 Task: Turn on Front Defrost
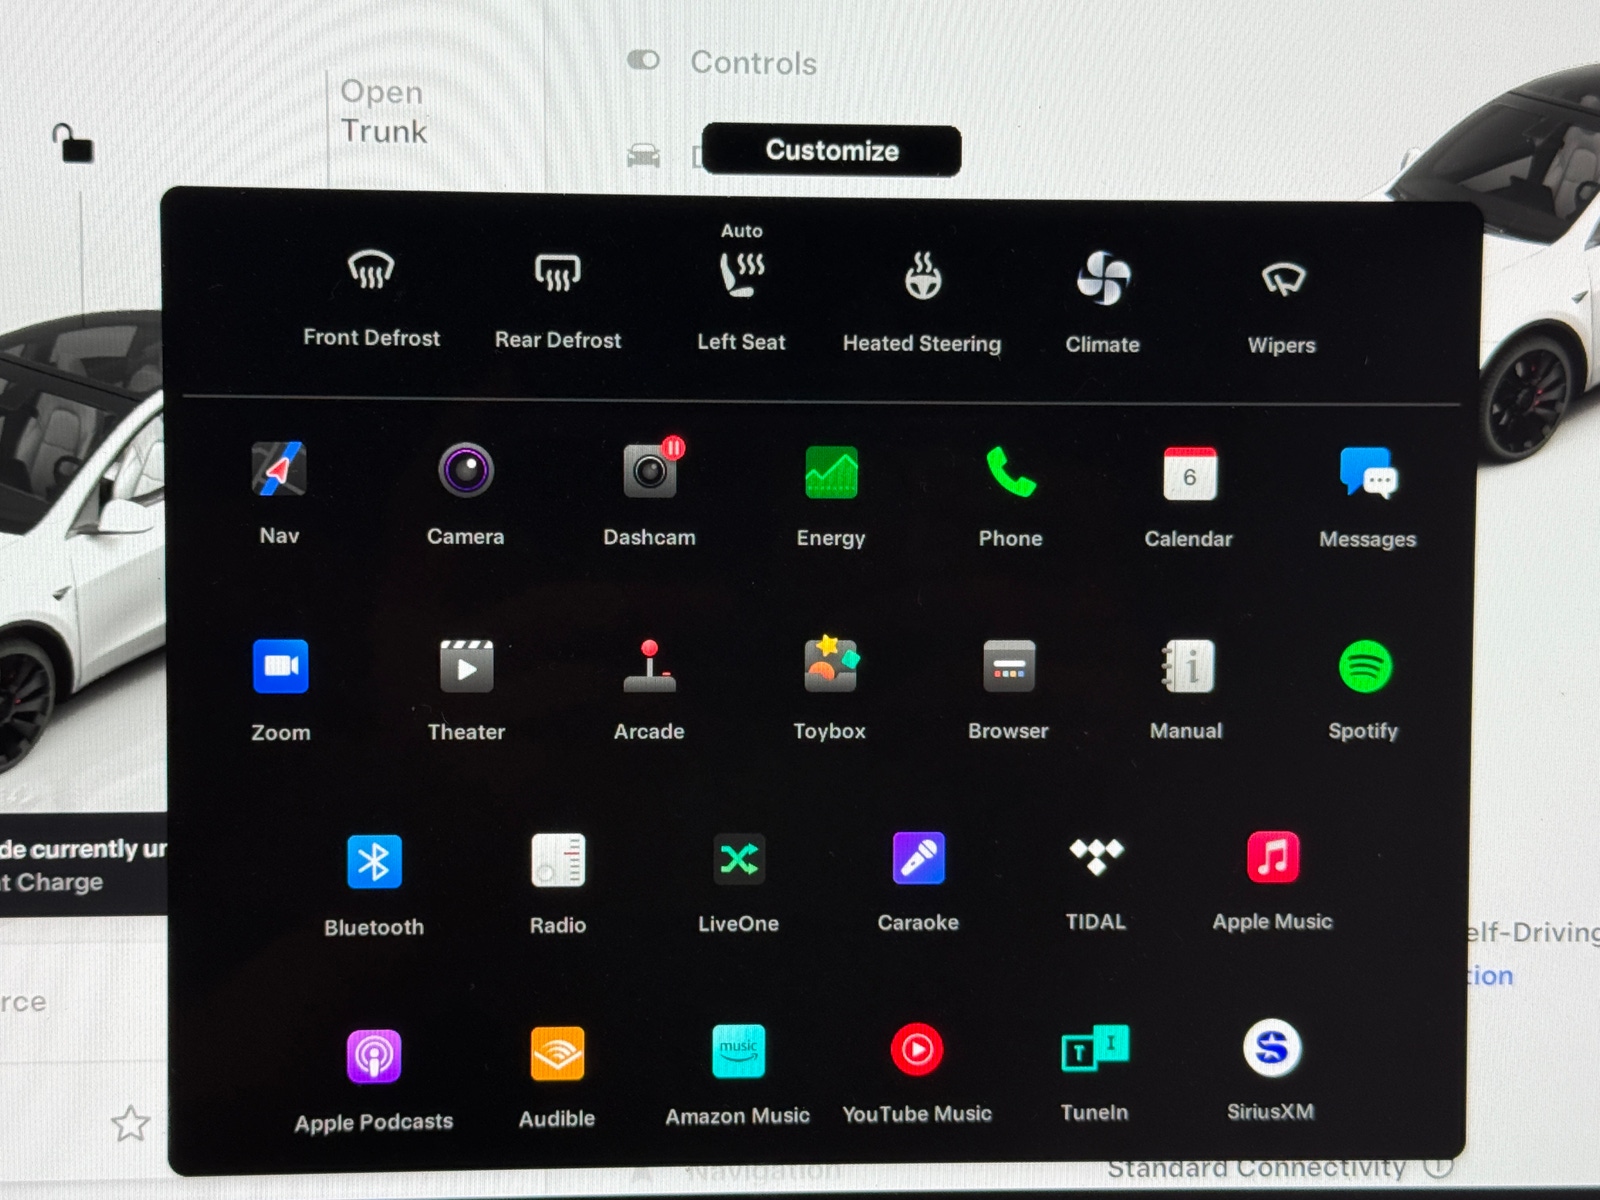[x=371, y=297]
